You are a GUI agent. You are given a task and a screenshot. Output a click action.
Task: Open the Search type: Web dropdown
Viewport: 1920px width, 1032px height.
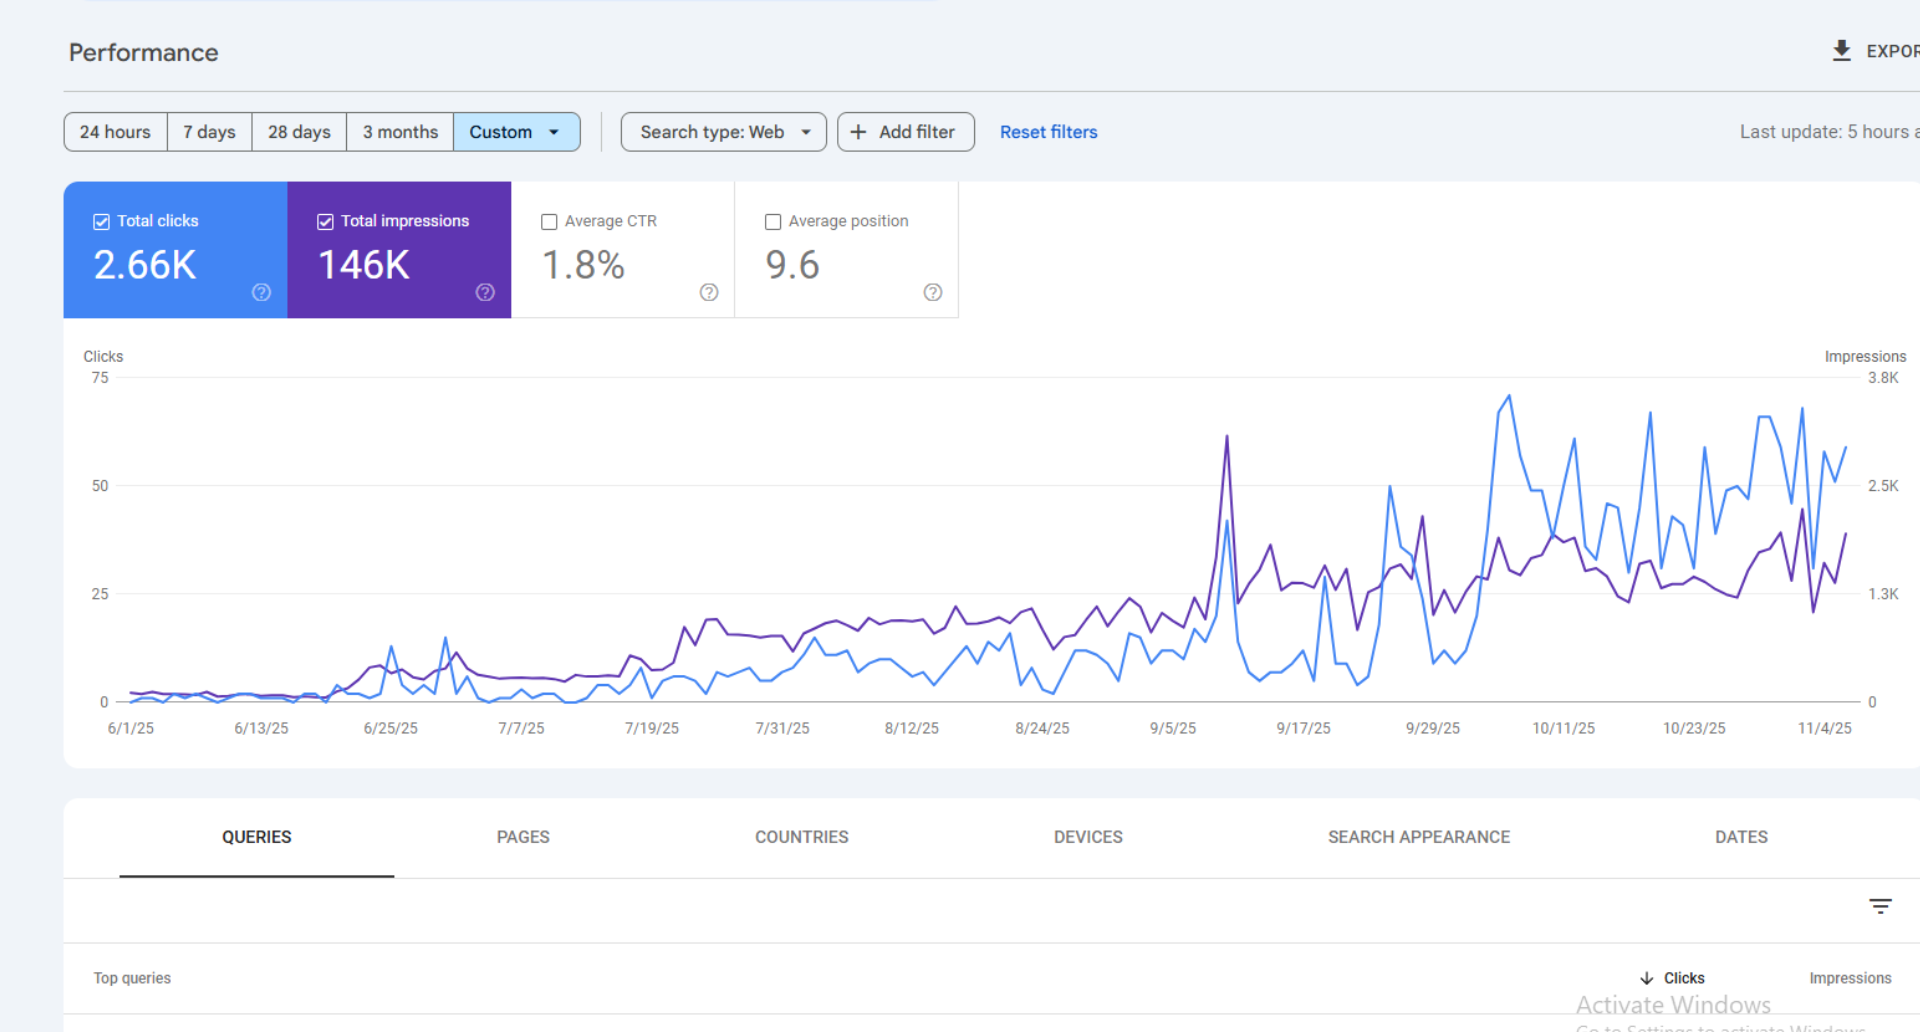coord(722,131)
